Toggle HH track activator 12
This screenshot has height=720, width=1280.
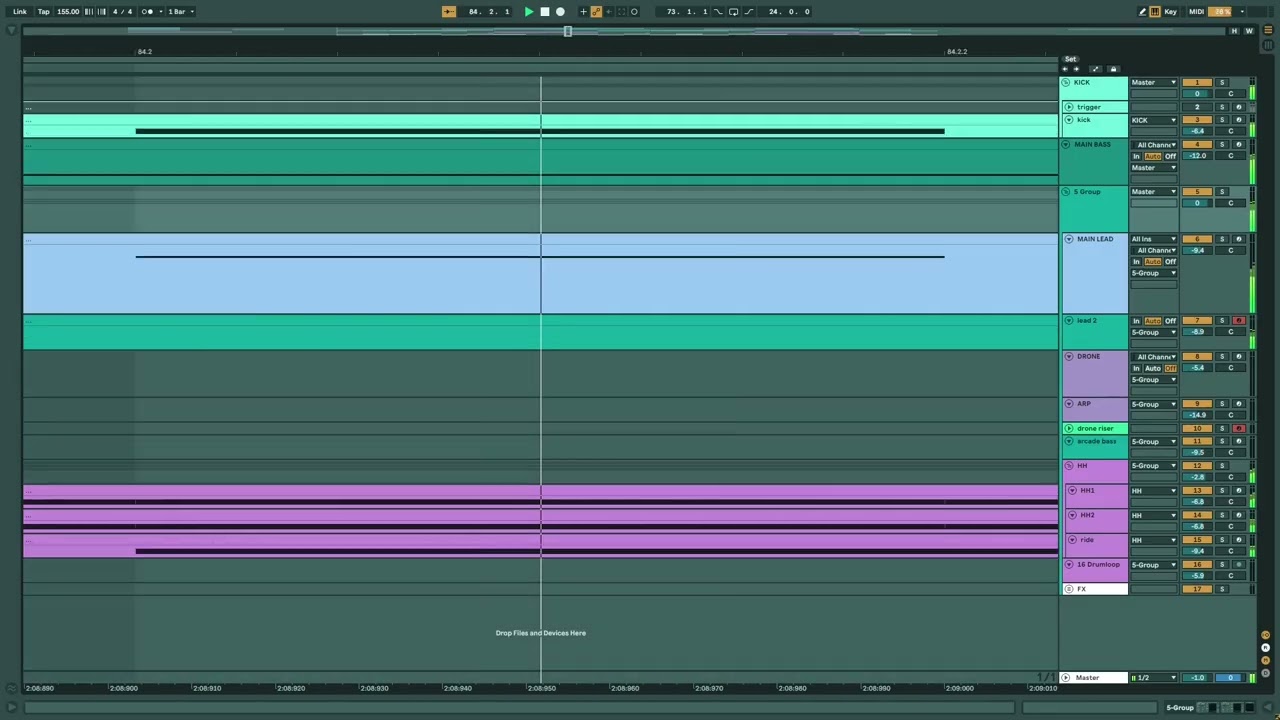(x=1197, y=466)
